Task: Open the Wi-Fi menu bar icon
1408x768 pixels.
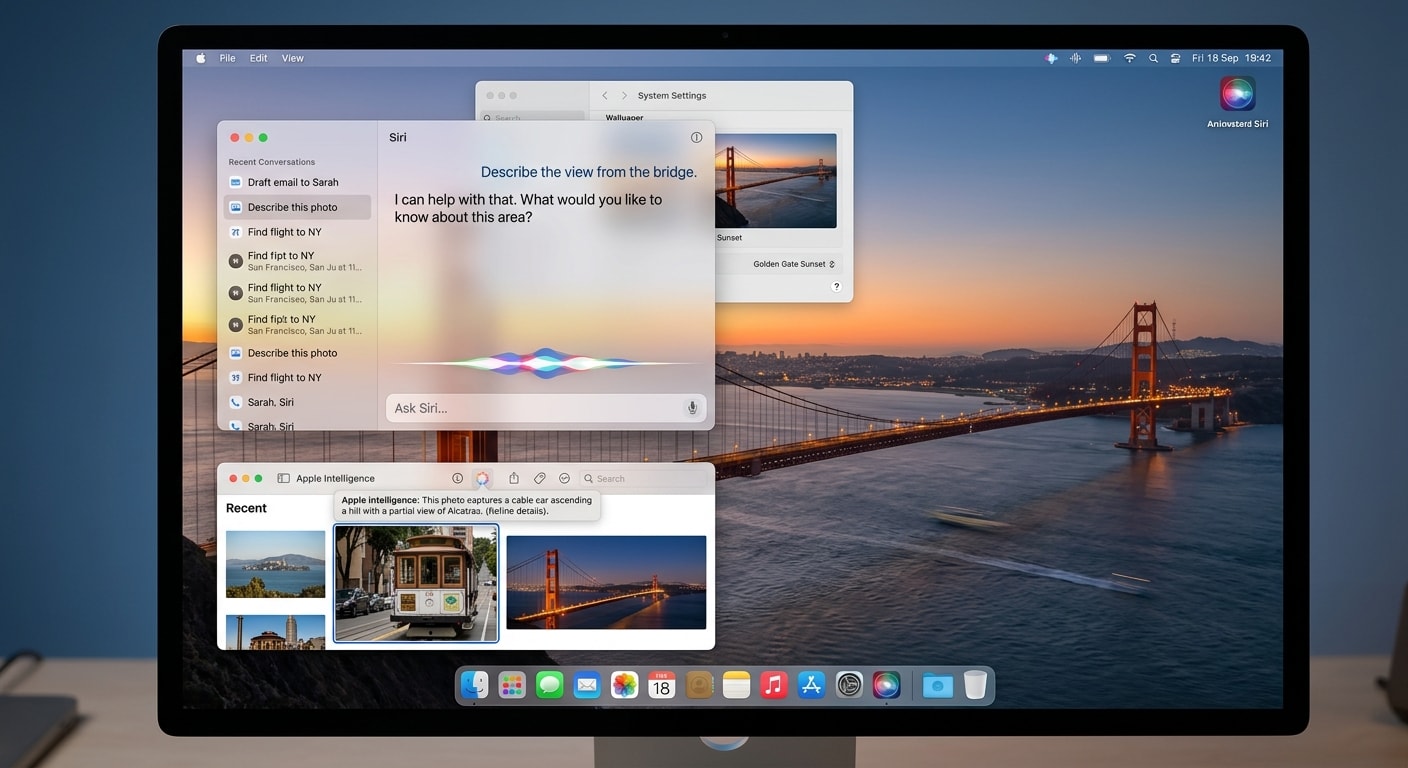Action: 1130,58
